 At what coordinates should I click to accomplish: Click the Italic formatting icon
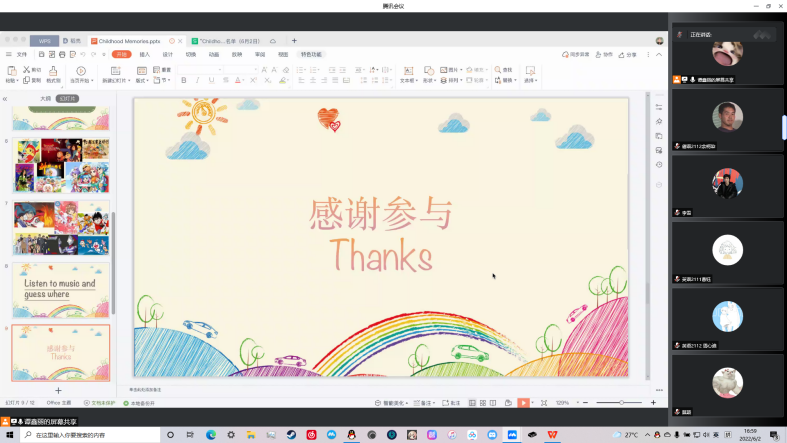[198, 80]
